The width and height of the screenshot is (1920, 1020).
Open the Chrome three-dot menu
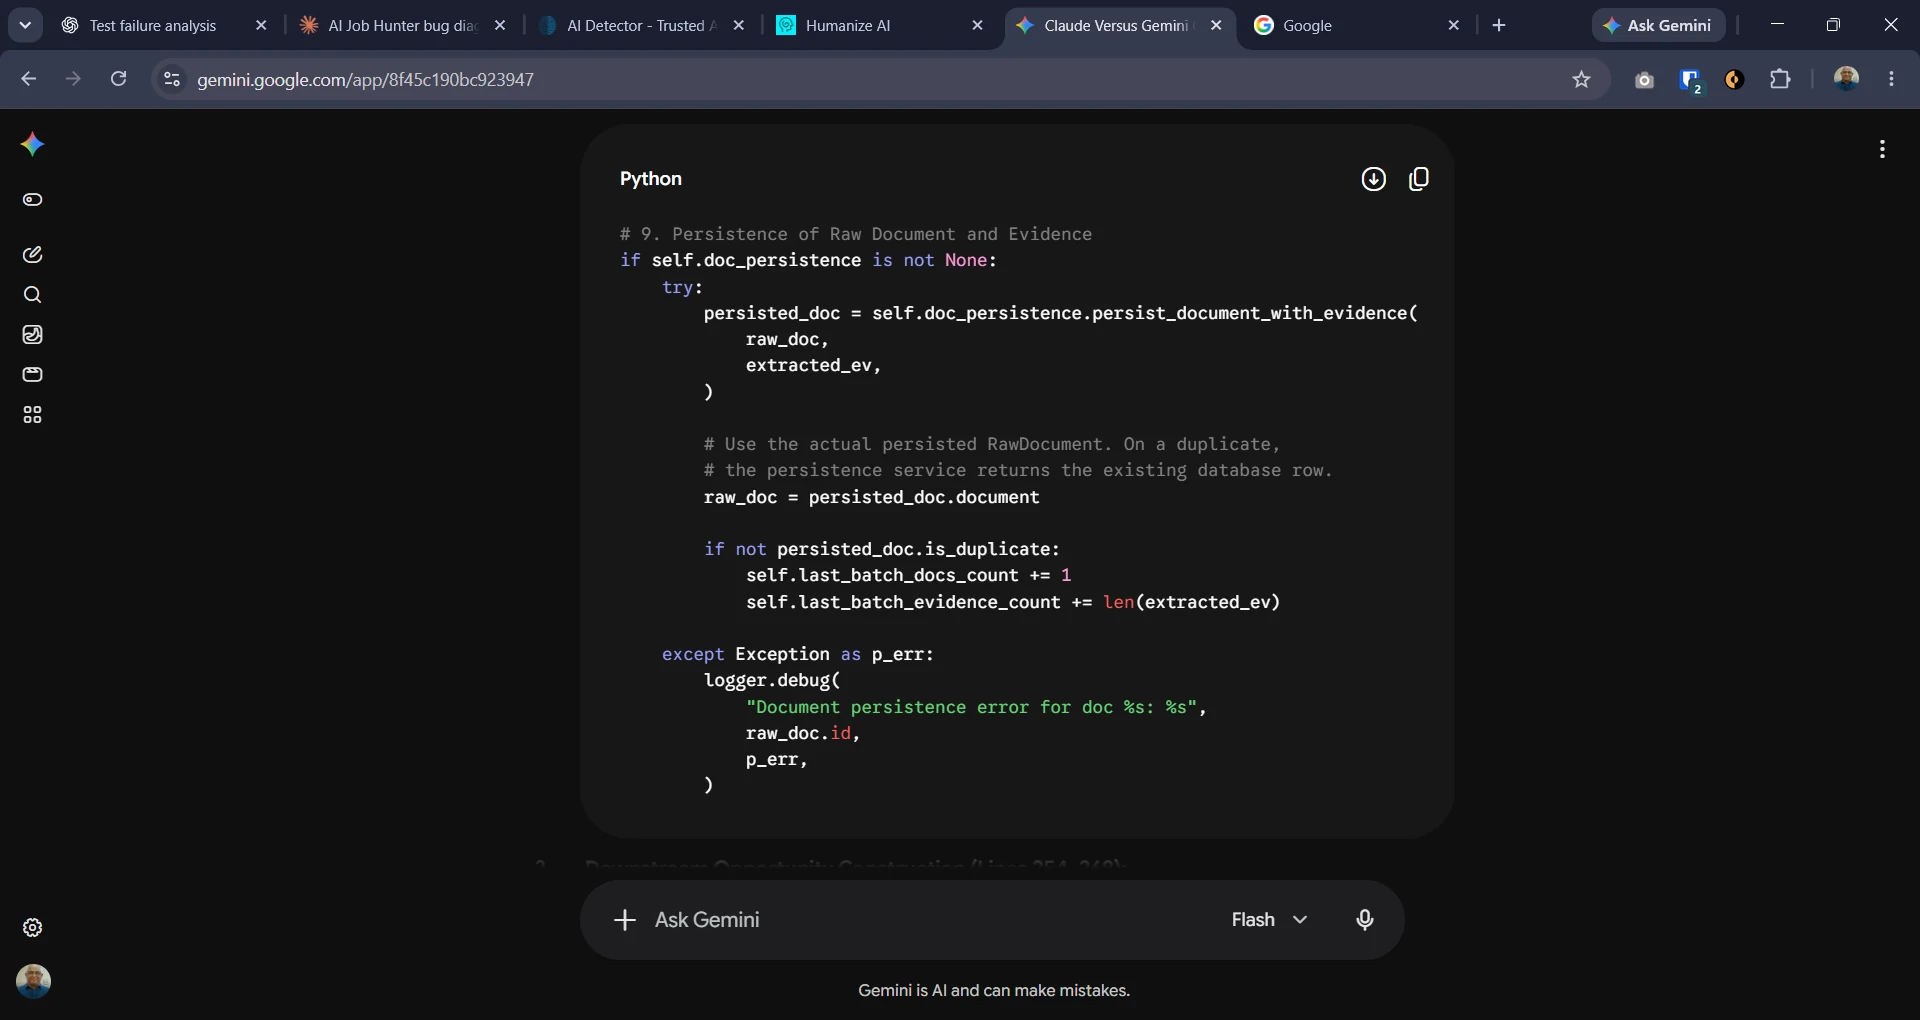(1891, 79)
